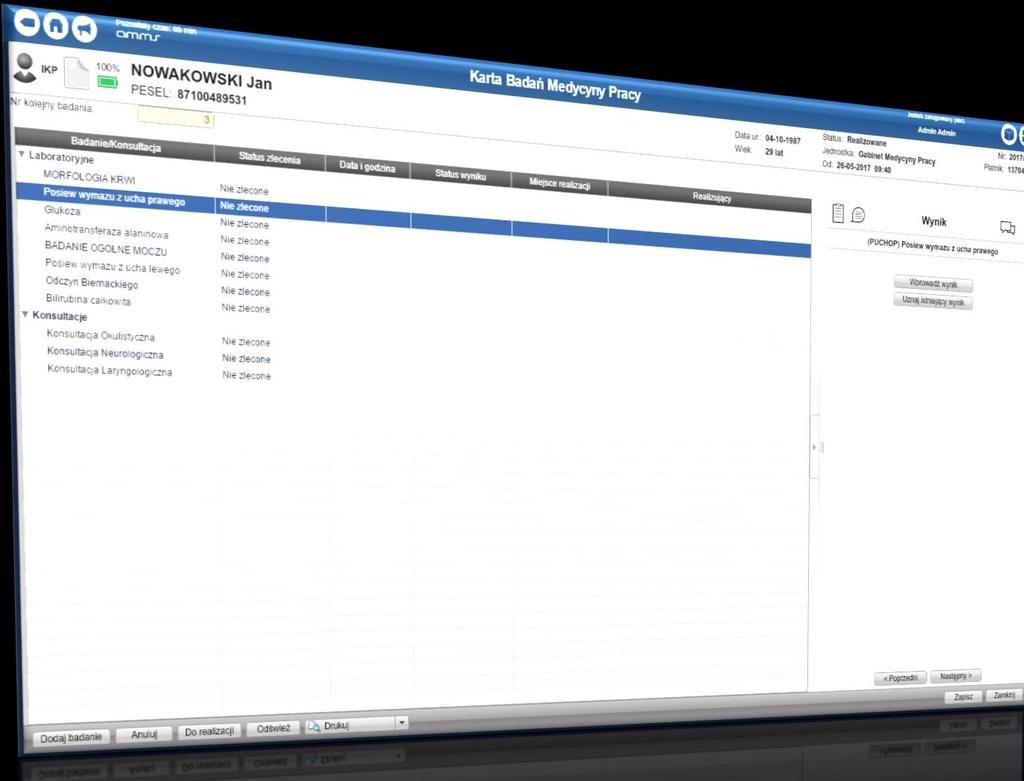Open the blank document icon

pyautogui.click(x=76, y=73)
